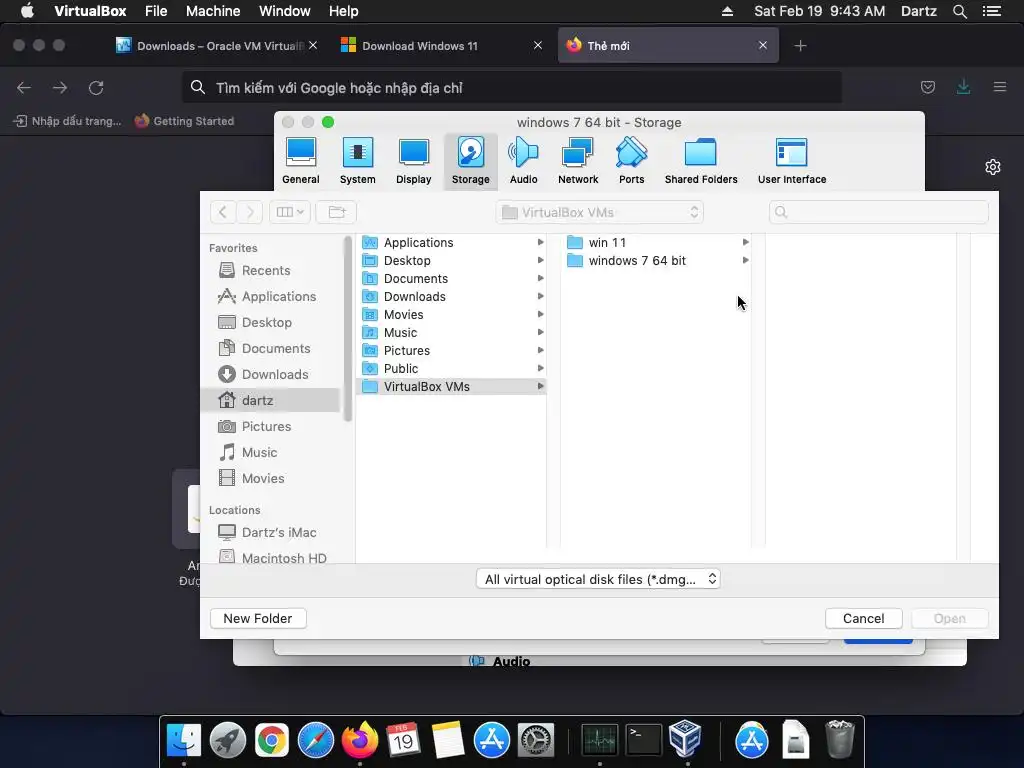Image resolution: width=1024 pixels, height=768 pixels.
Task: Go forward in file dialog
Action: tap(249, 212)
